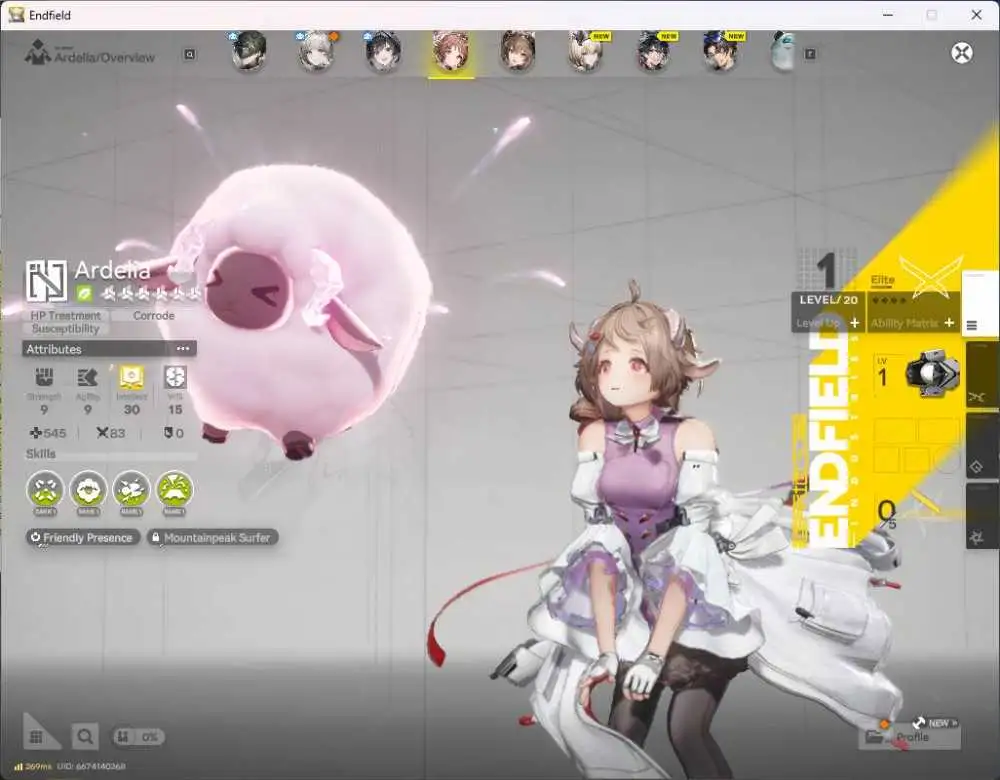Open the Ability Matrix plus button

949,323
